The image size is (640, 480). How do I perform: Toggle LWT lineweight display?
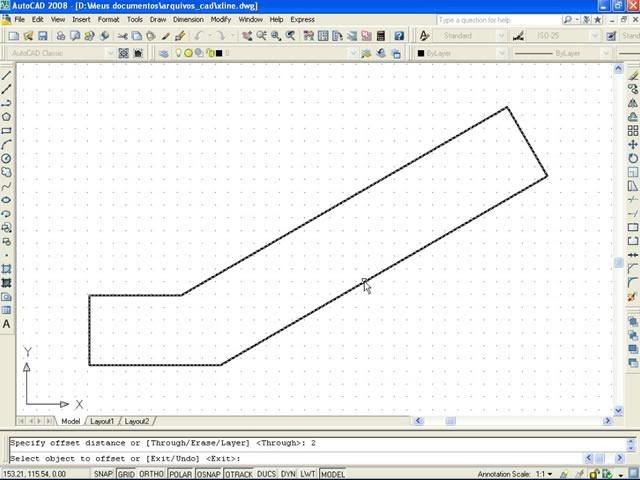(307, 474)
